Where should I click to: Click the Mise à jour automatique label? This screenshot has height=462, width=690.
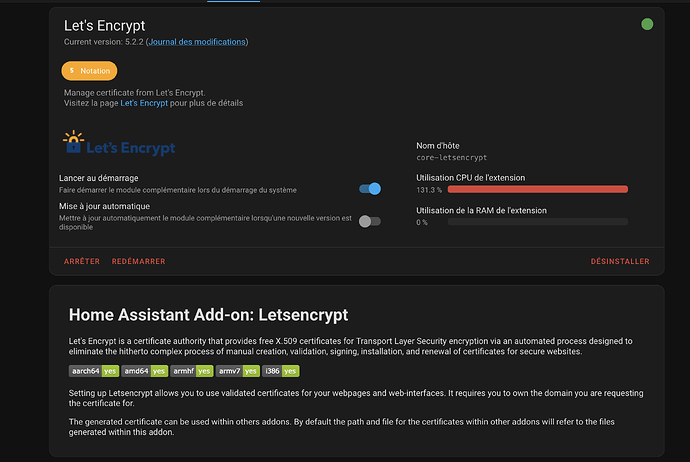[104, 206]
